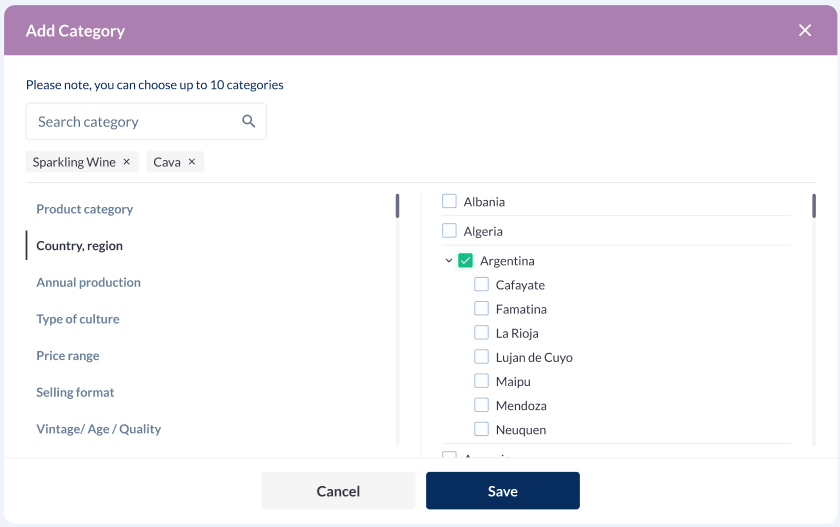Click the country list scrollbar

[x=814, y=206]
